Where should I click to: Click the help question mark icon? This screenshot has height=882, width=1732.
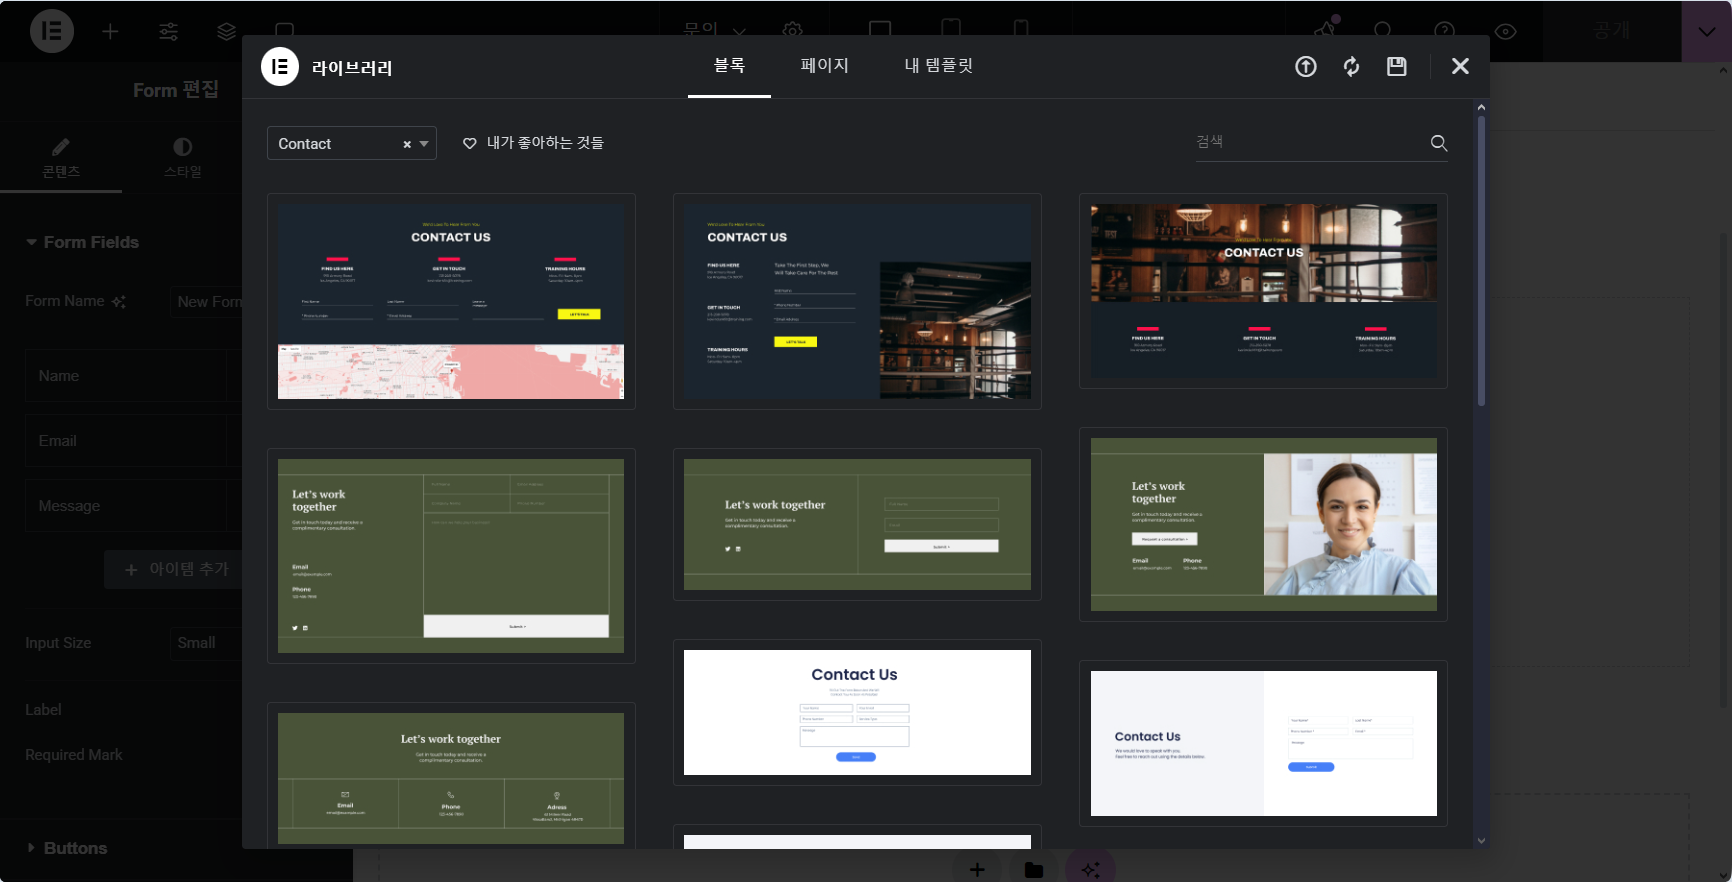[x=1444, y=30]
